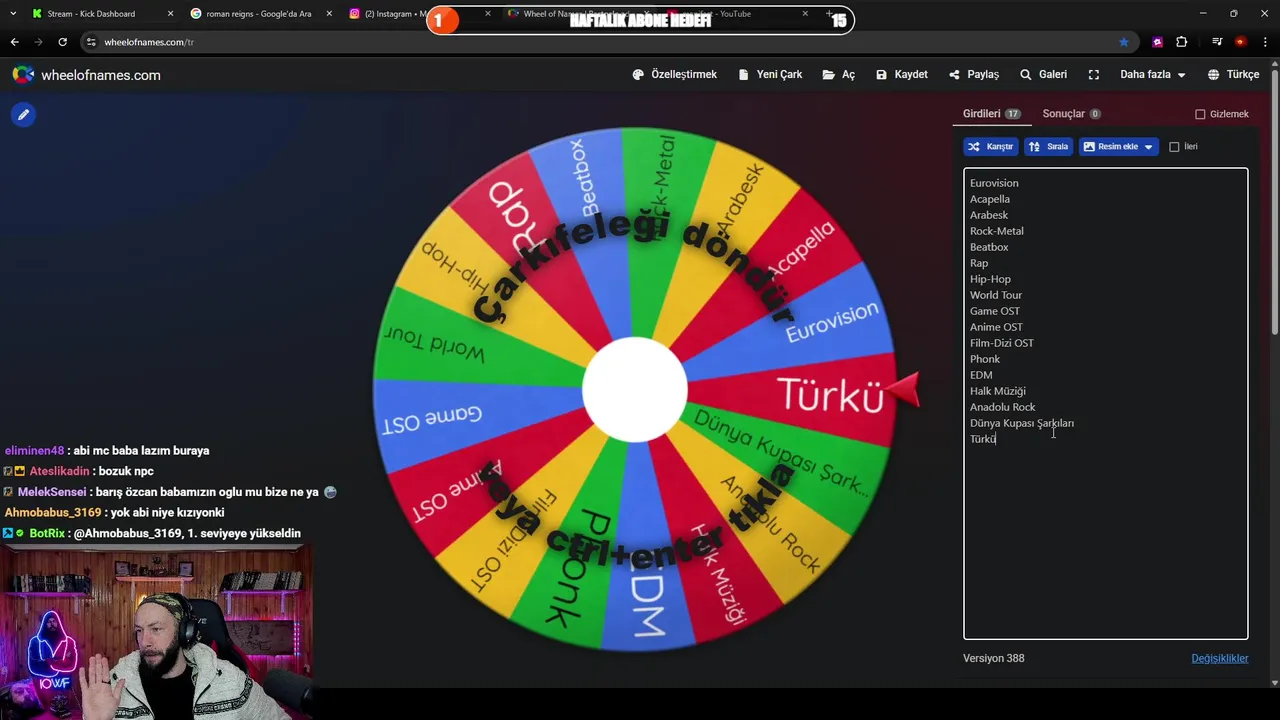Go back with browser back arrow
The image size is (1280, 720).
14,42
